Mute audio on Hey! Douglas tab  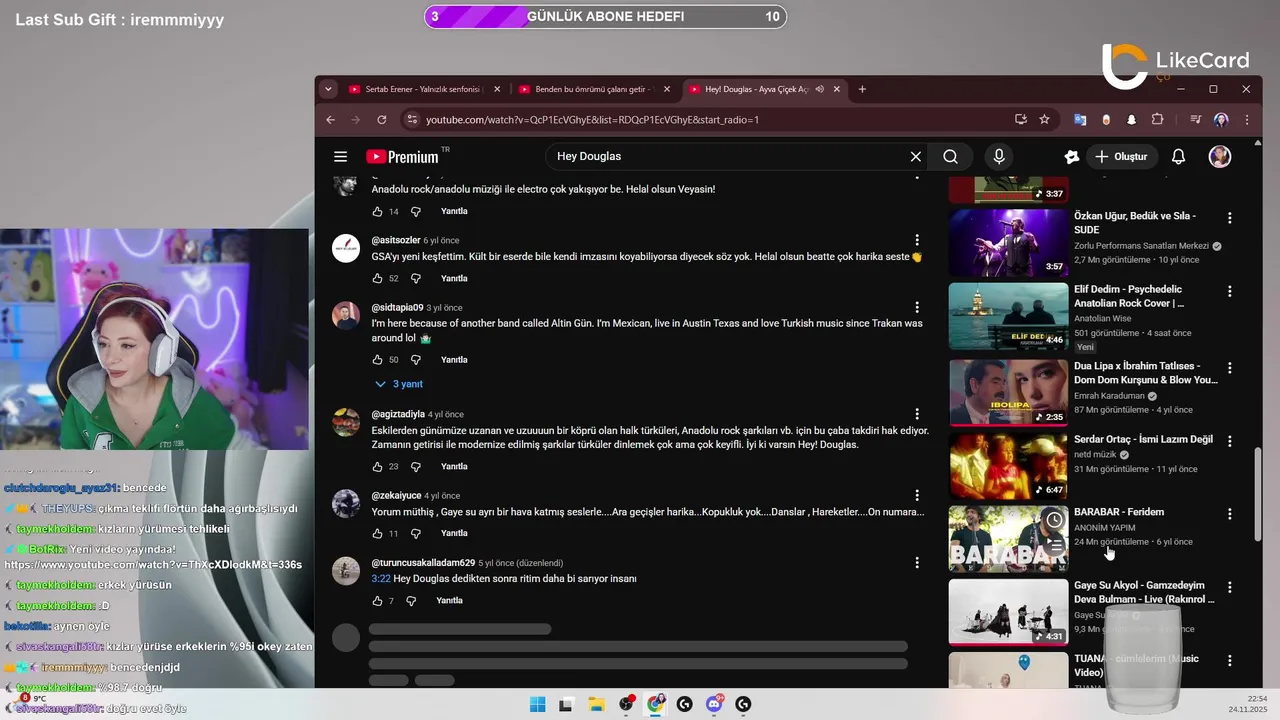click(x=819, y=89)
